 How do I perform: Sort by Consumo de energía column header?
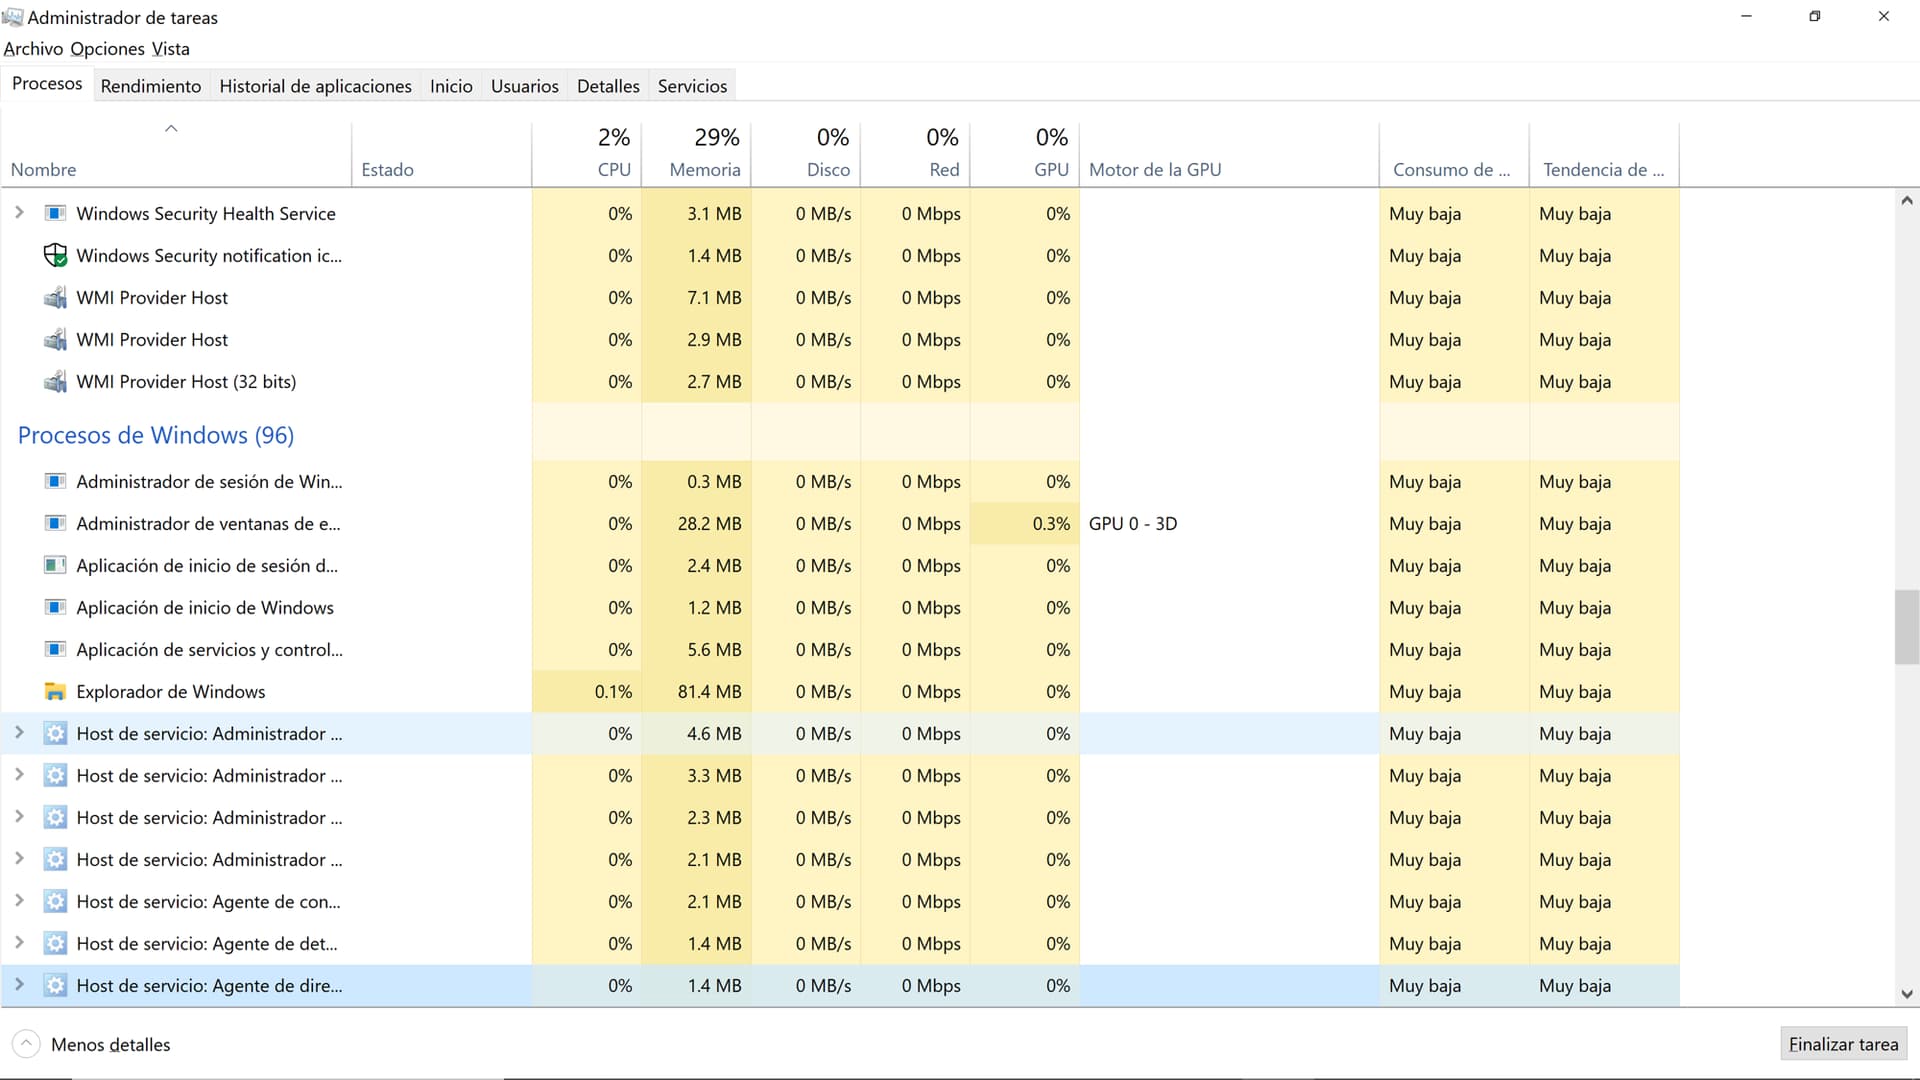1454,155
